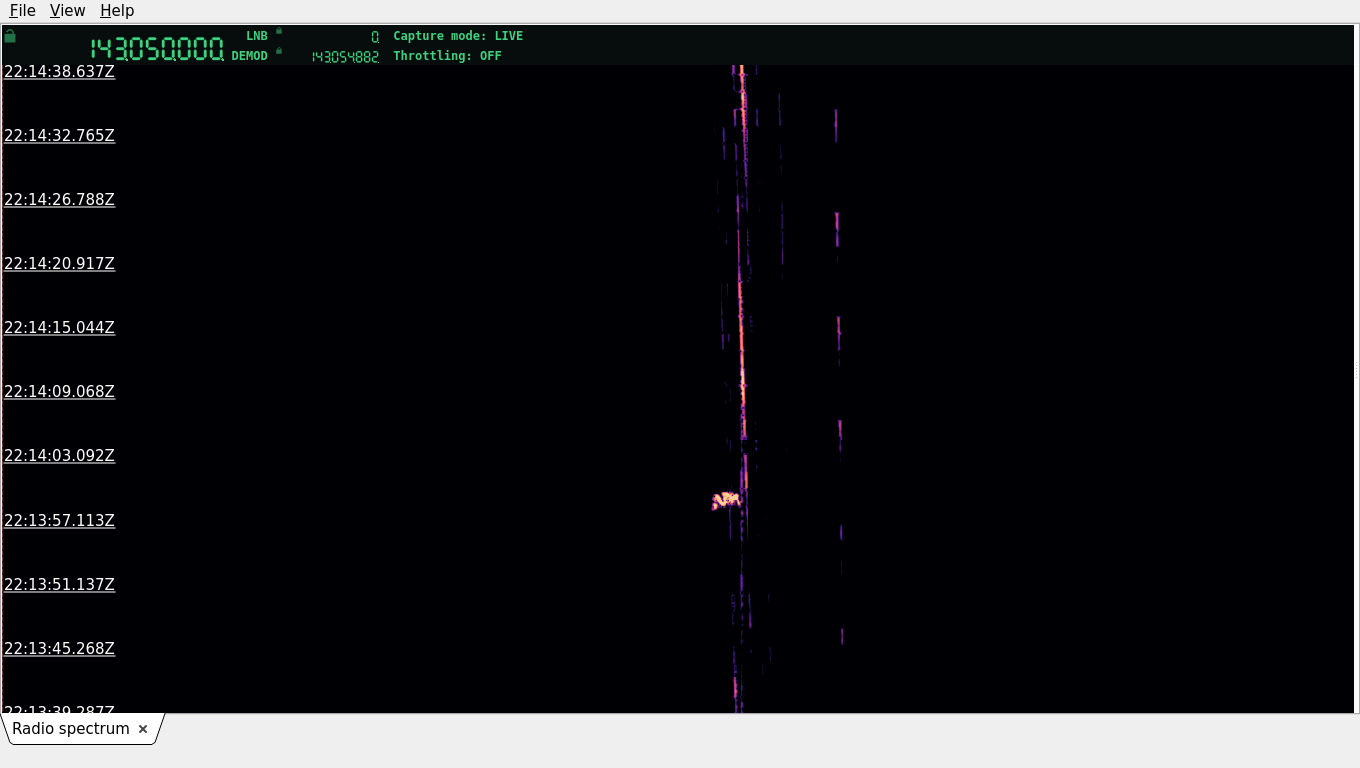Open the View menu
This screenshot has height=768, width=1360.
(67, 10)
